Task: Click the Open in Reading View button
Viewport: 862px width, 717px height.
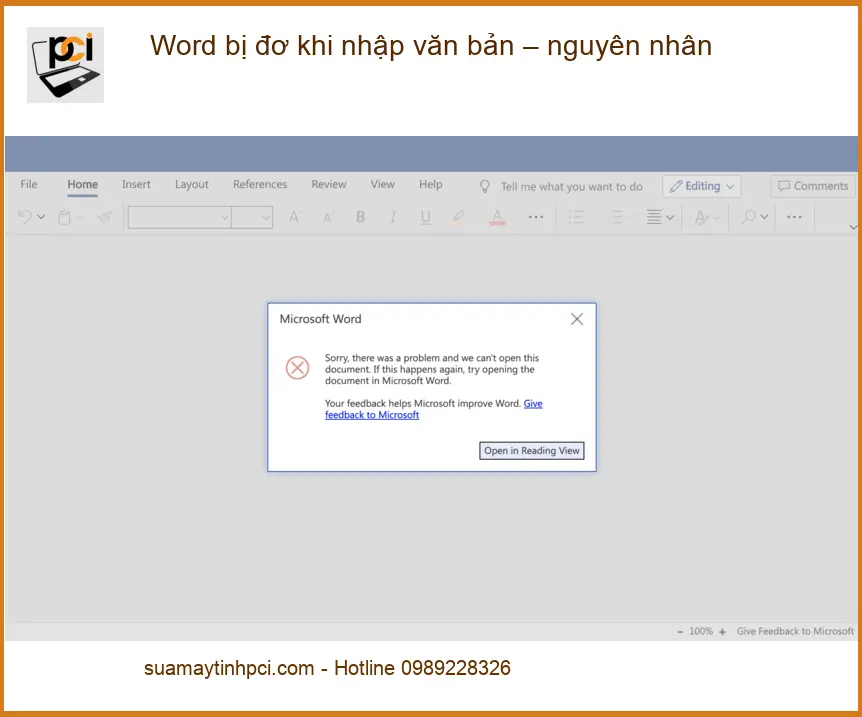Action: (x=531, y=450)
